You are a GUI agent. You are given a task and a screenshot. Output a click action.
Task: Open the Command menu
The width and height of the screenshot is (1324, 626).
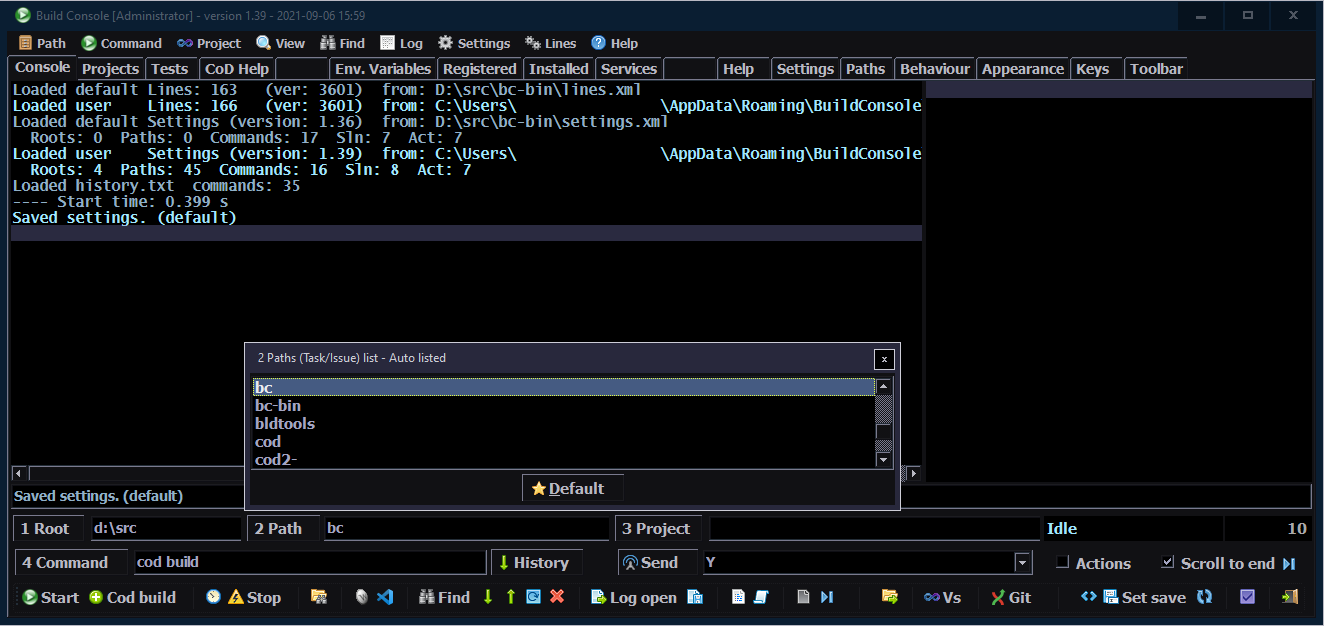(122, 43)
